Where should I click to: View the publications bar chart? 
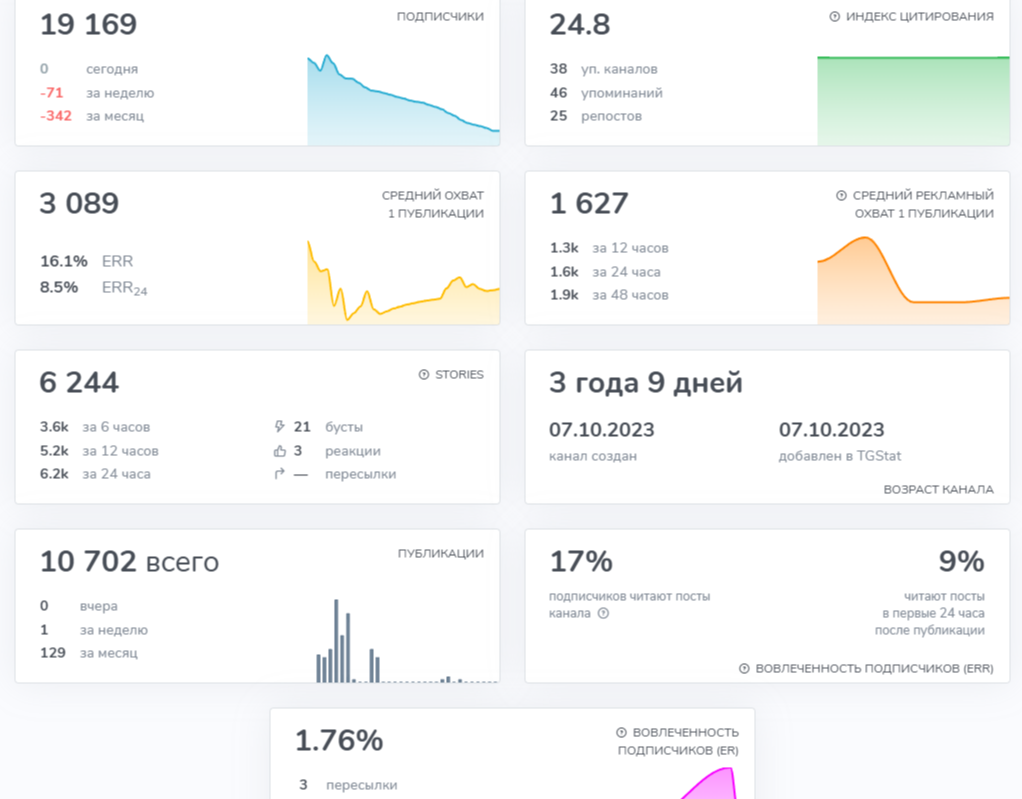click(407, 641)
